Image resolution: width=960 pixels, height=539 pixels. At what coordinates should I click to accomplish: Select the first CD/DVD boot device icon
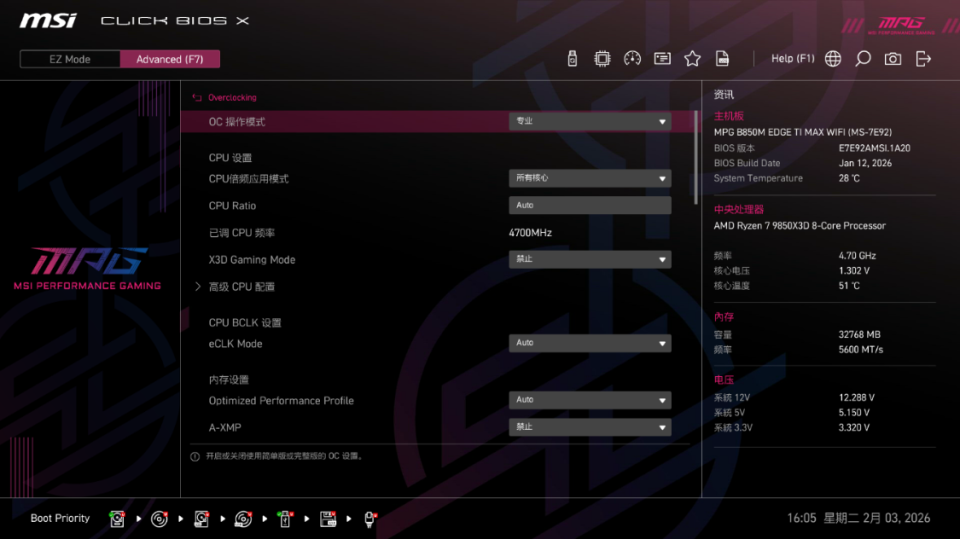pos(159,519)
